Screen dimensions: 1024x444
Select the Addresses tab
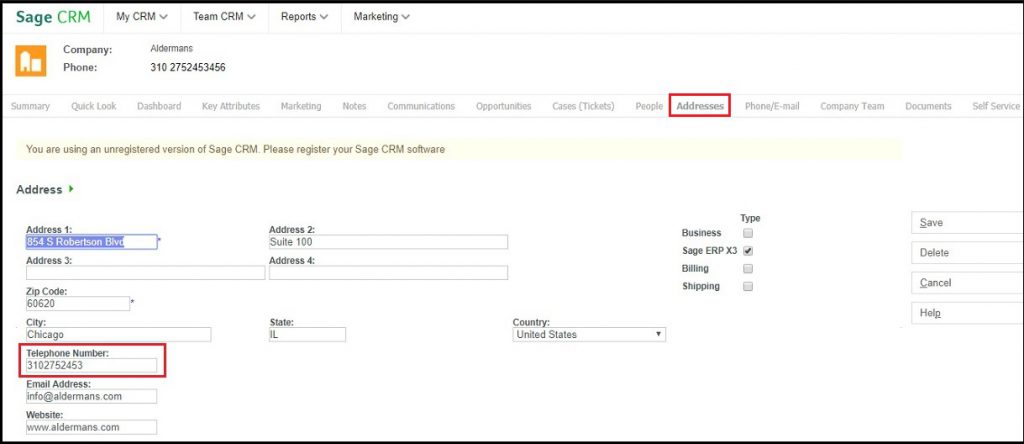pos(699,106)
